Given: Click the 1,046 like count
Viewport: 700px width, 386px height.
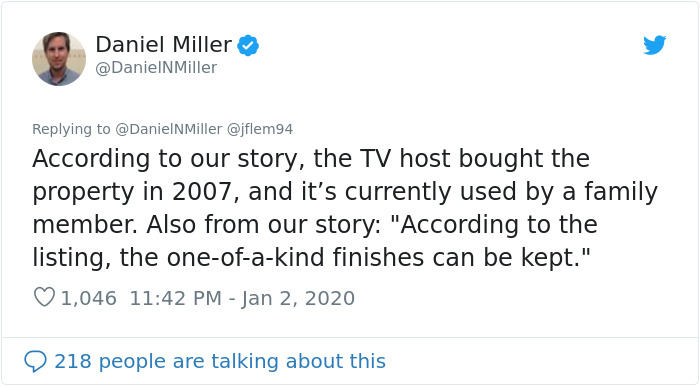Looking at the screenshot, I should 88,298.
